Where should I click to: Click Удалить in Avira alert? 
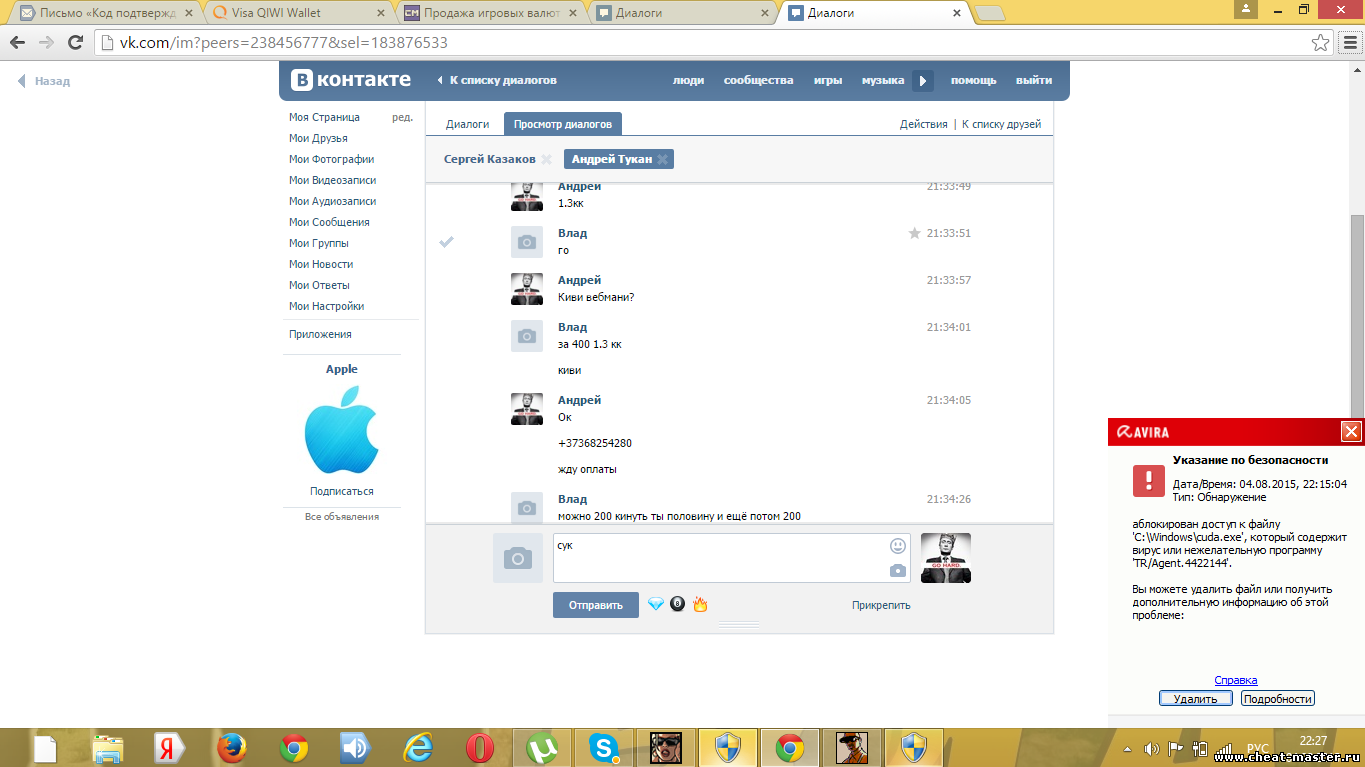(1195, 699)
